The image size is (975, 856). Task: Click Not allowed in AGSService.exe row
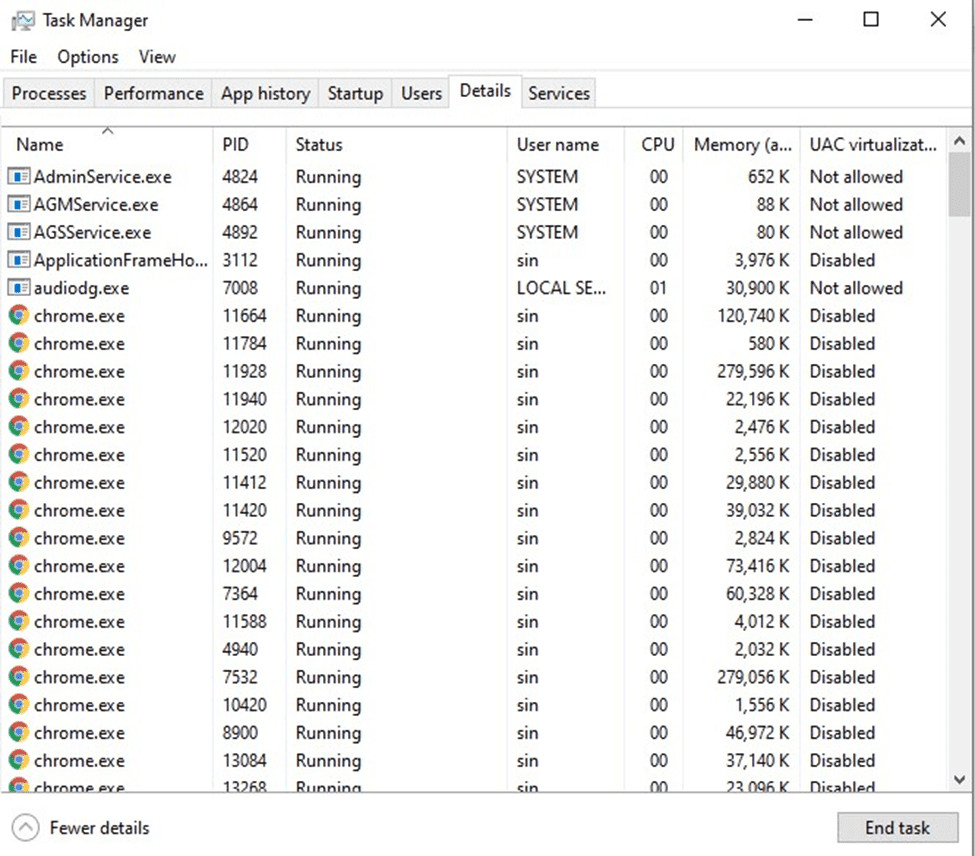click(x=856, y=232)
